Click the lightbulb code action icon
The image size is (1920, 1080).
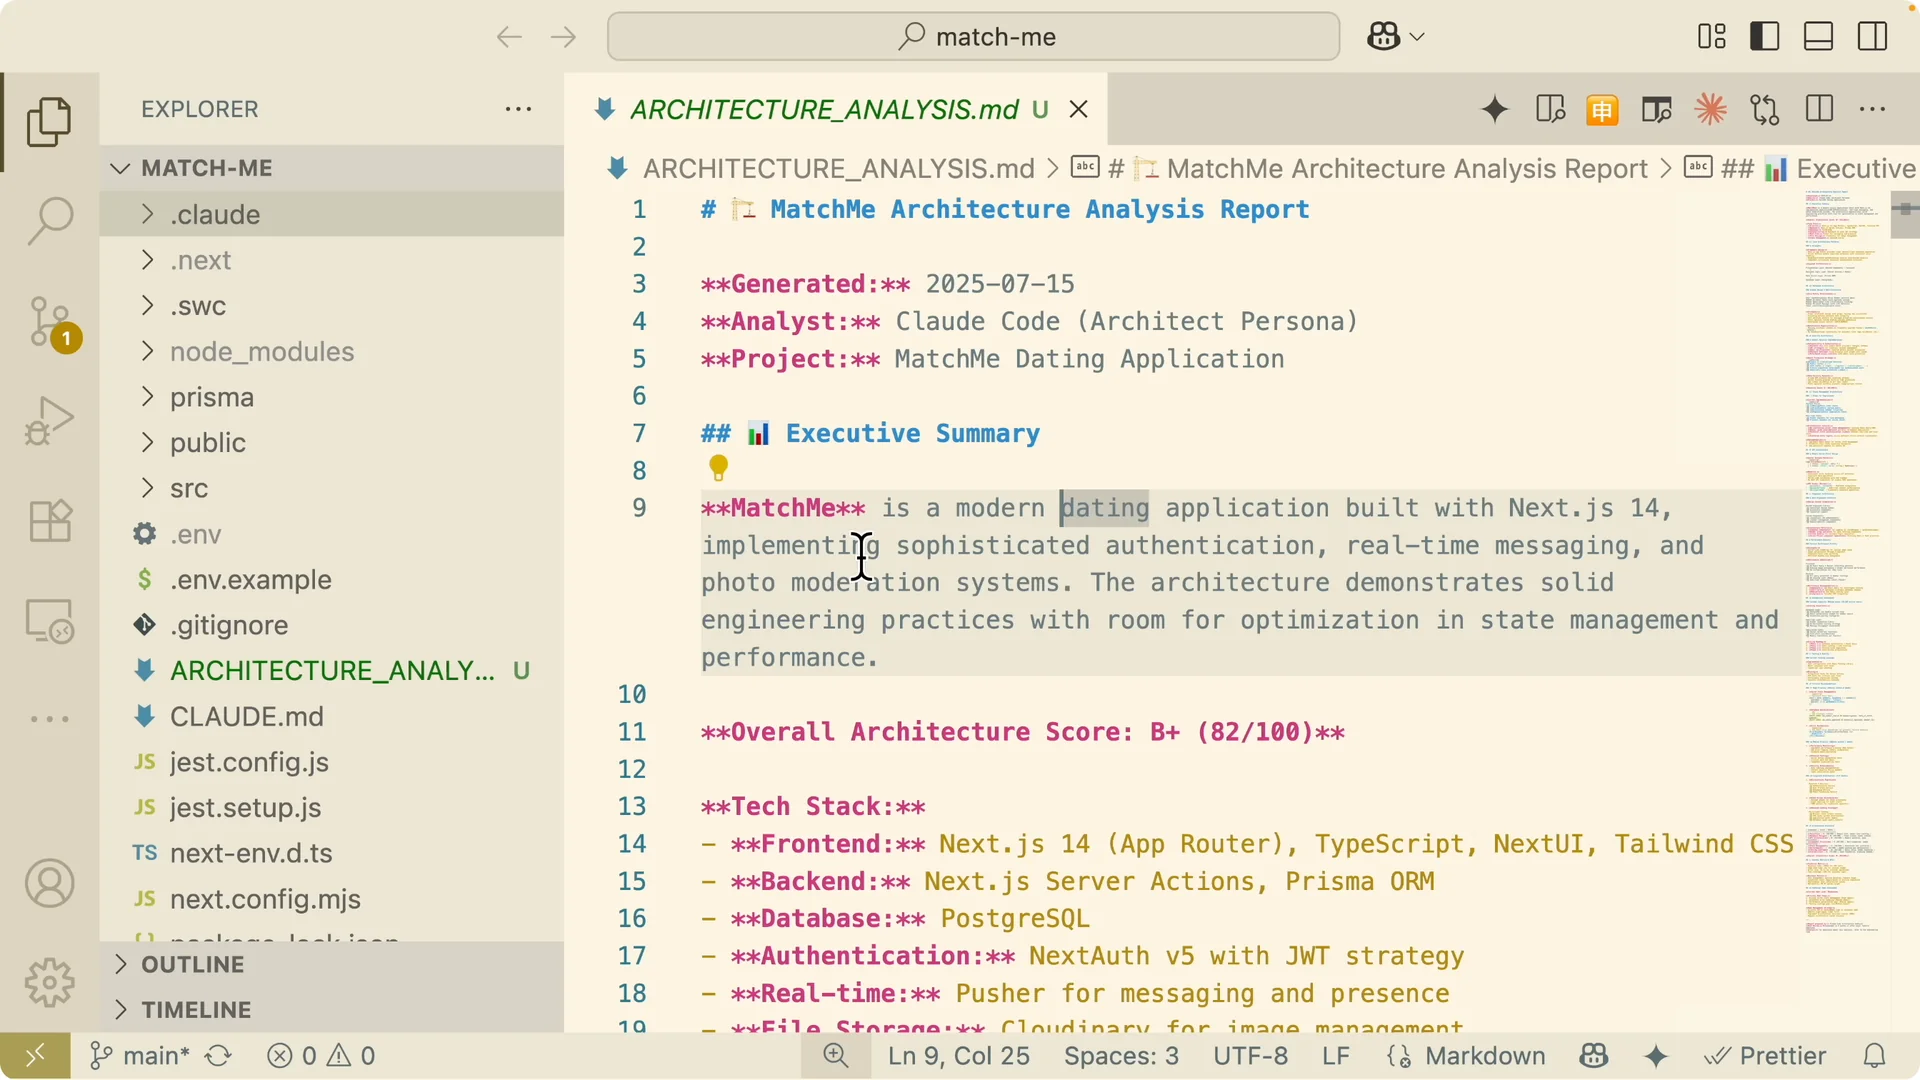pyautogui.click(x=718, y=468)
